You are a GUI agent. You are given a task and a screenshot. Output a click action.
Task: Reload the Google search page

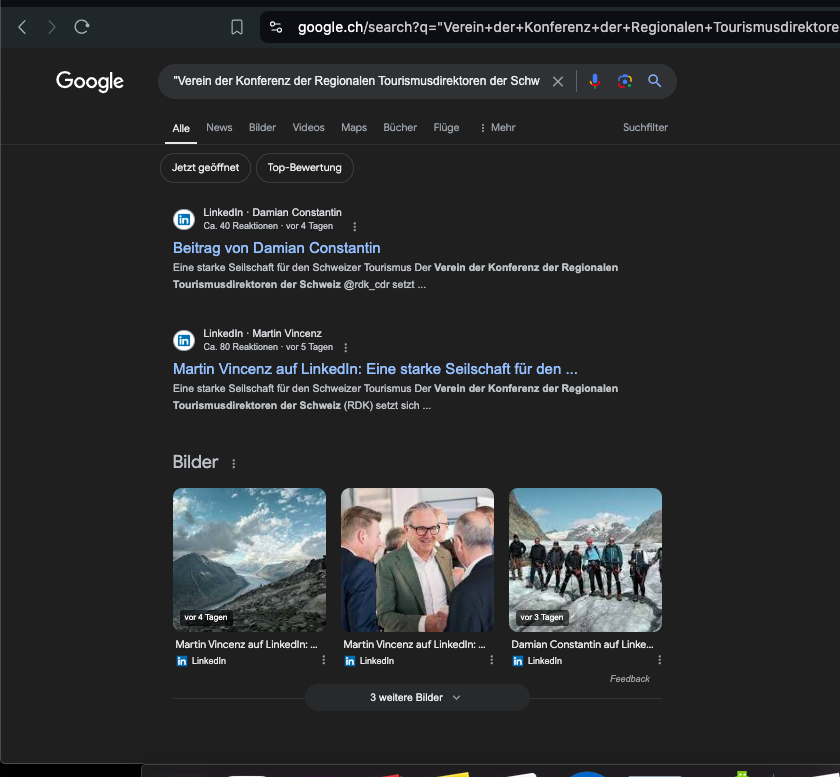81,27
